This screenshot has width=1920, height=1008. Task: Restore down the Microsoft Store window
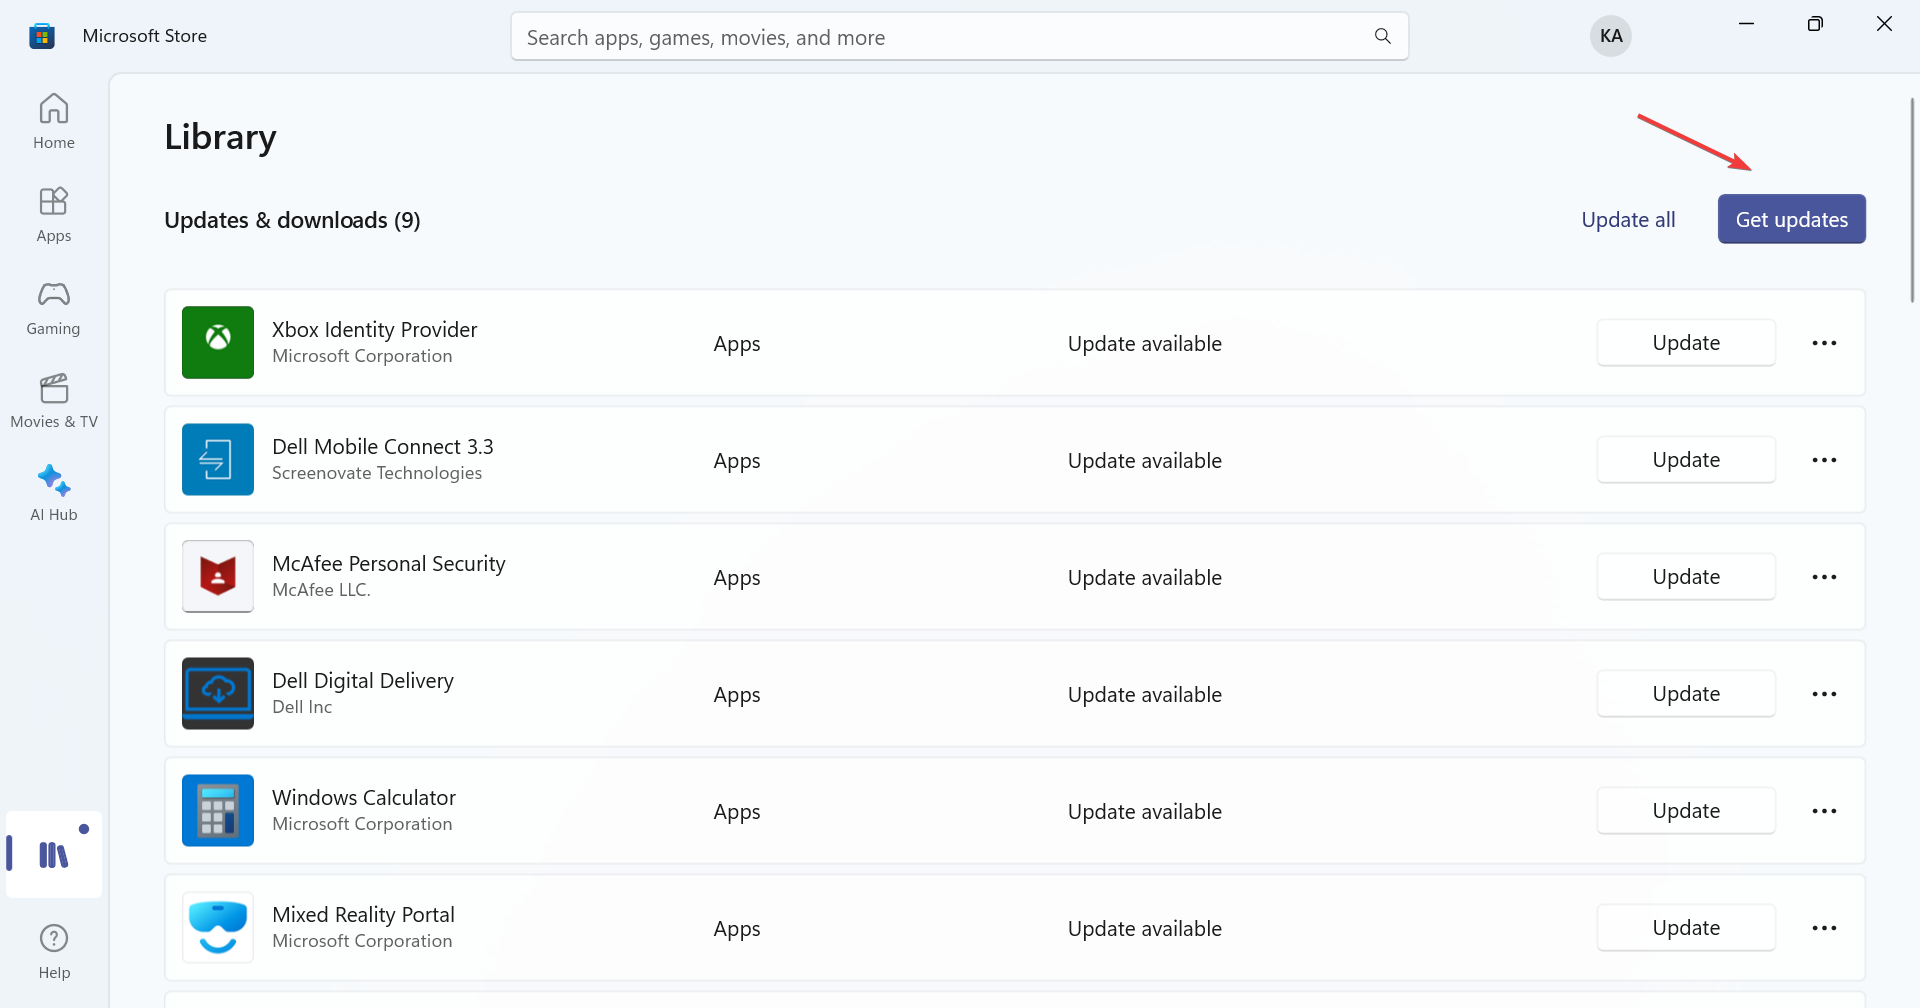coord(1815,24)
